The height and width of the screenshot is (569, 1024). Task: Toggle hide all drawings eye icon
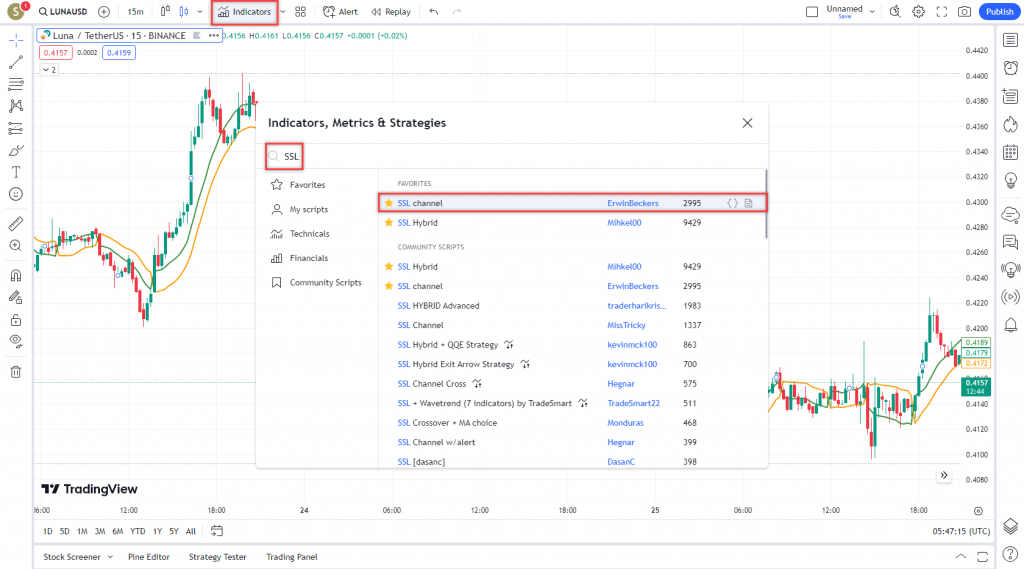tap(16, 341)
